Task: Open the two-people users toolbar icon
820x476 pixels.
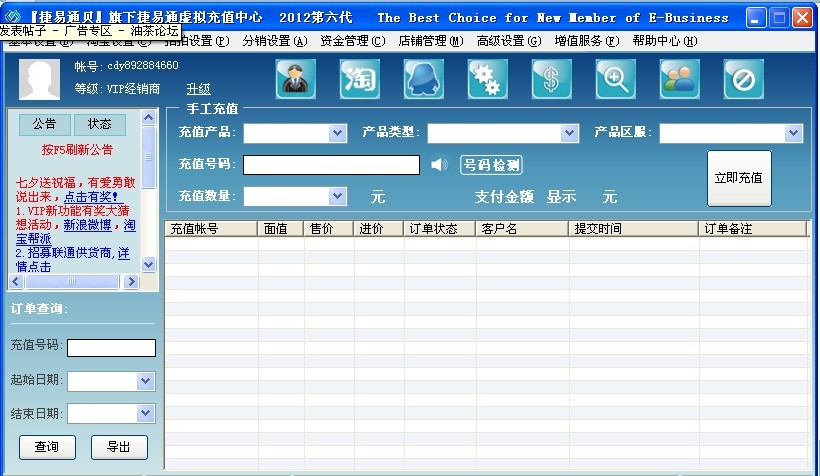Action: click(679, 79)
